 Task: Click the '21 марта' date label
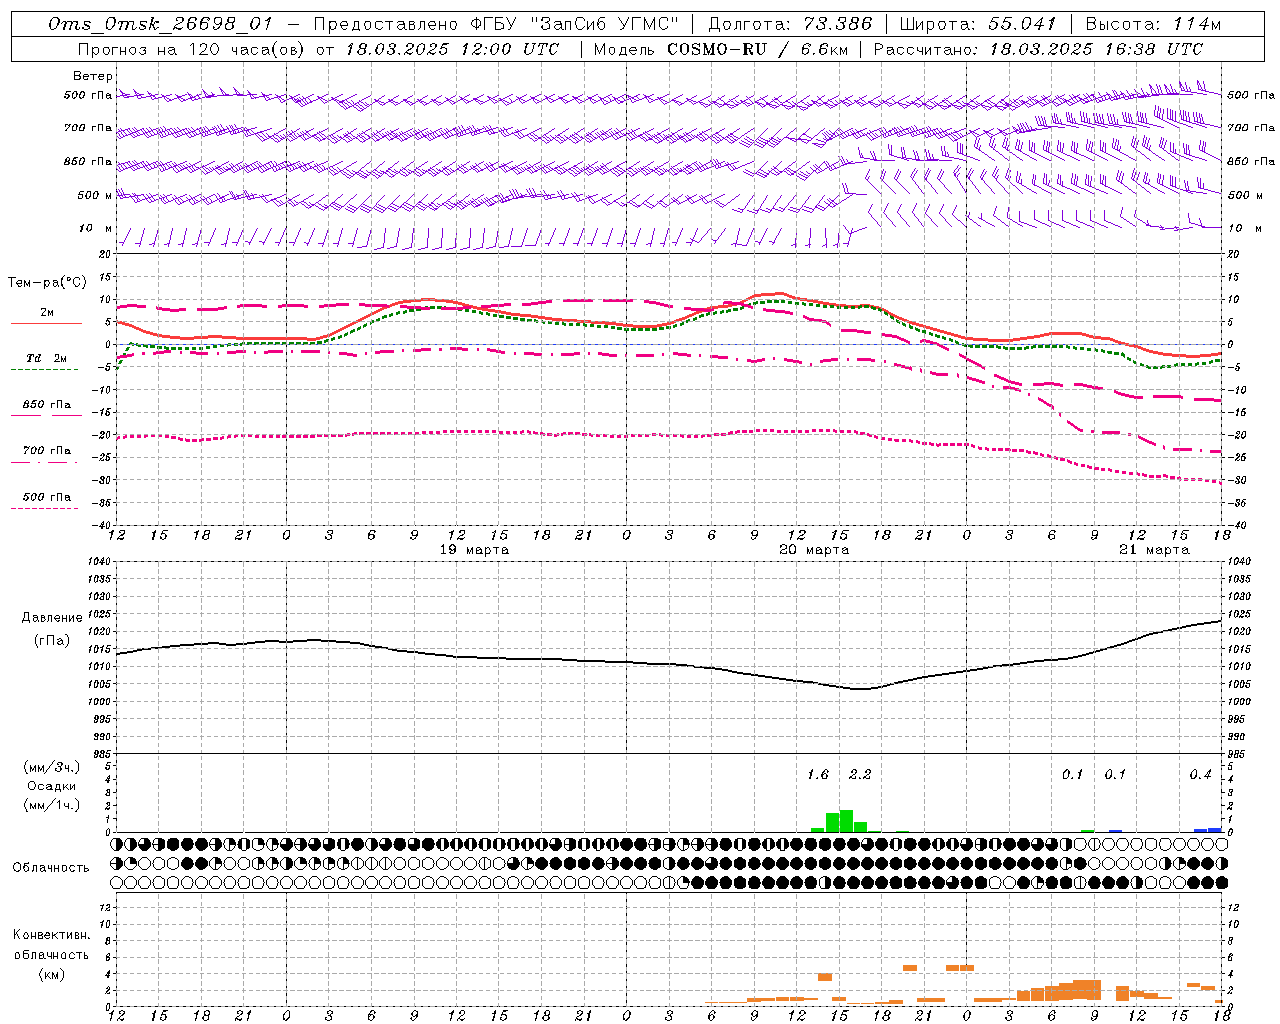[x=1155, y=550]
